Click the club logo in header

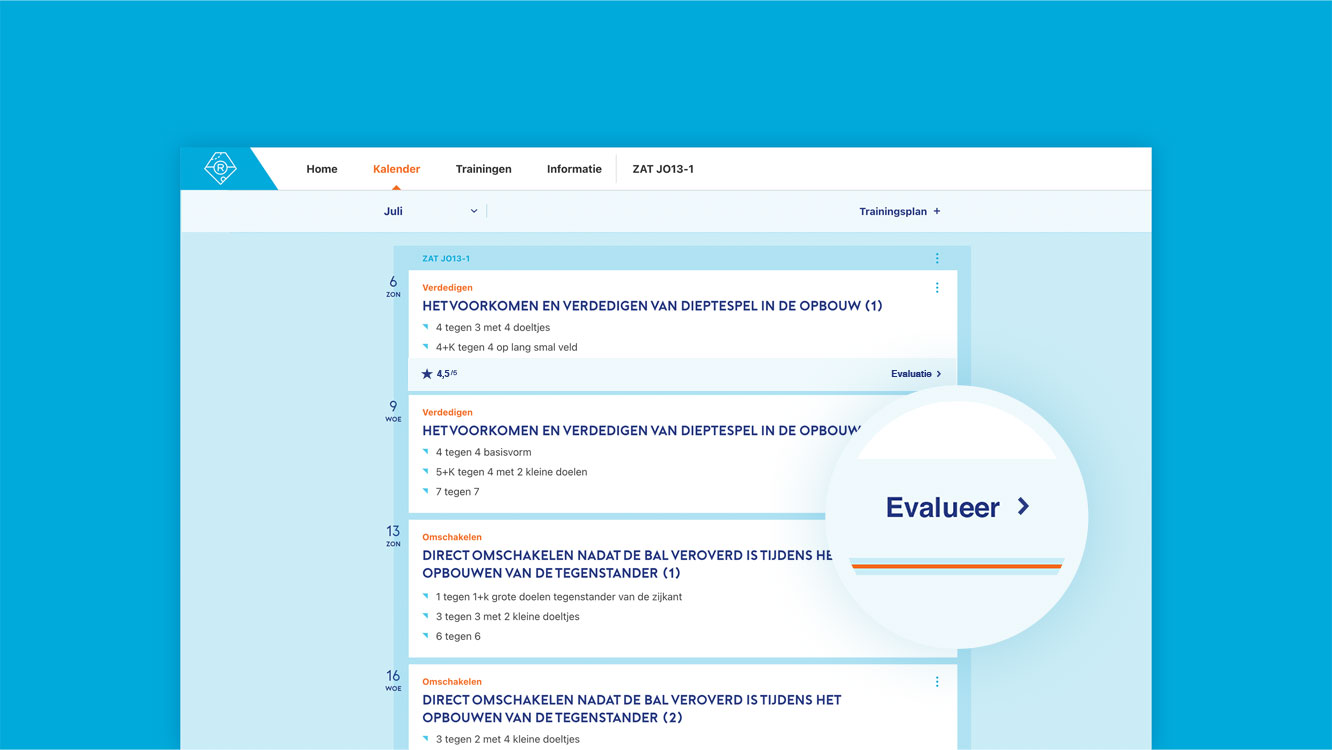tap(220, 168)
